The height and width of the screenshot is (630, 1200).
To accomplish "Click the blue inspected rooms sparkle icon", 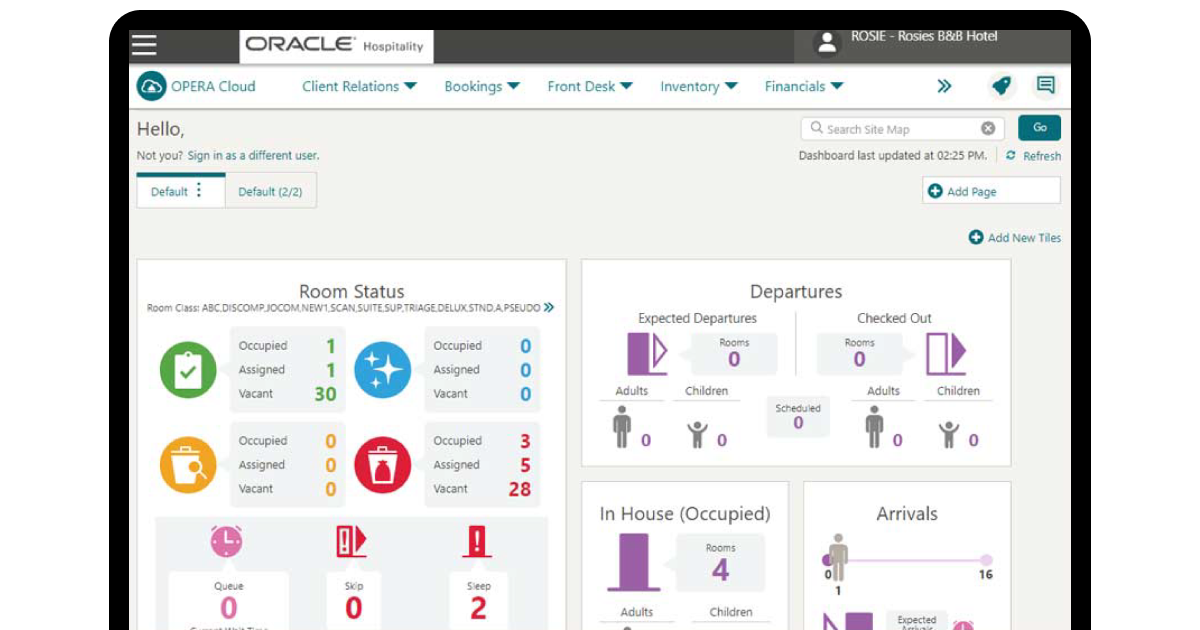I will click(x=383, y=369).
